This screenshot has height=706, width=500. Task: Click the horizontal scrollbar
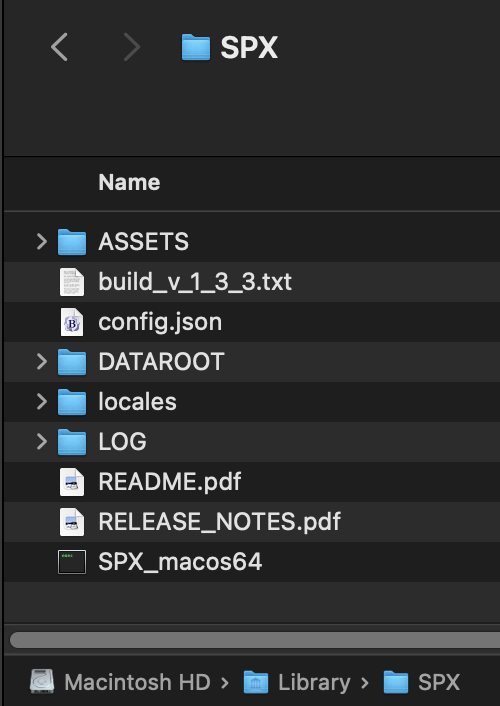tap(255, 640)
